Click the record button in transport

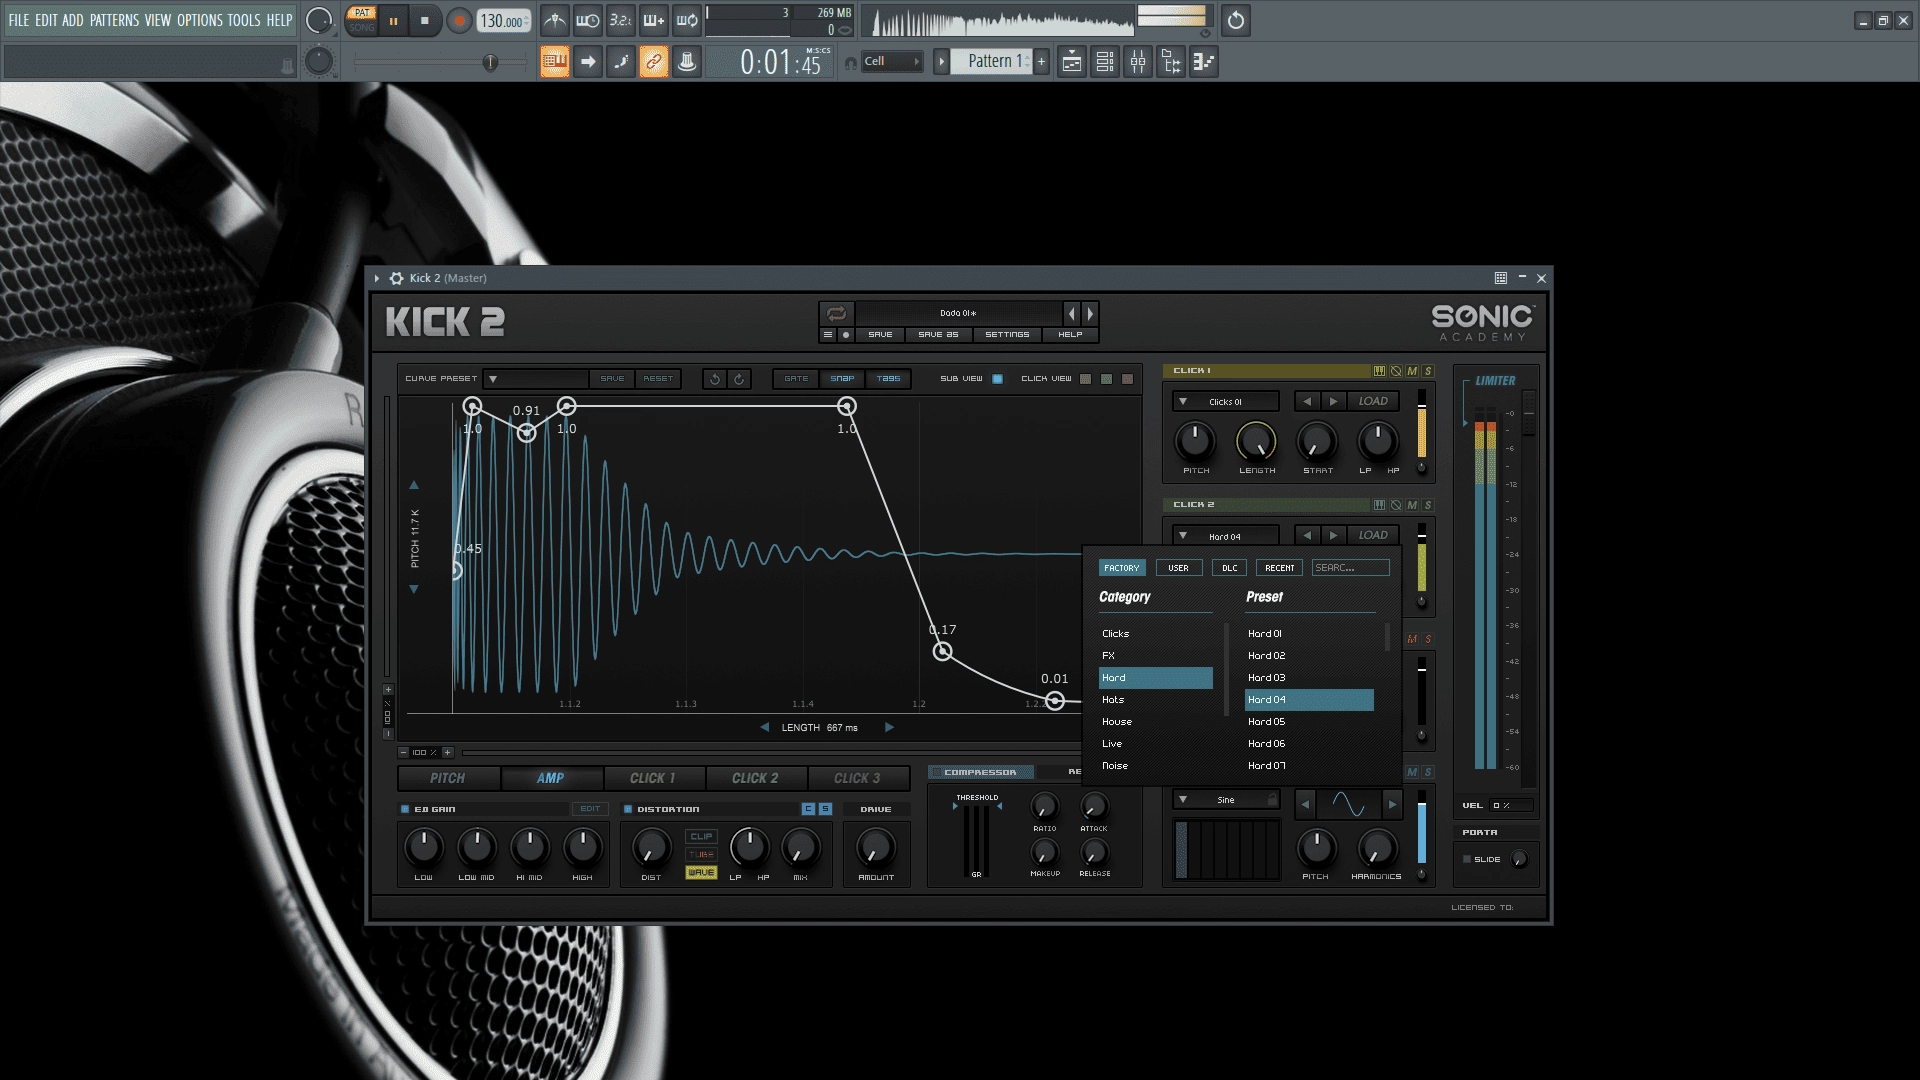click(459, 20)
